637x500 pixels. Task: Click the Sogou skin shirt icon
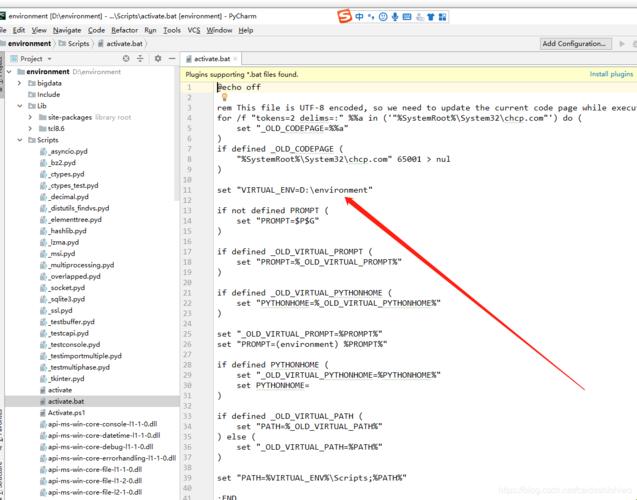pyautogui.click(x=431, y=17)
